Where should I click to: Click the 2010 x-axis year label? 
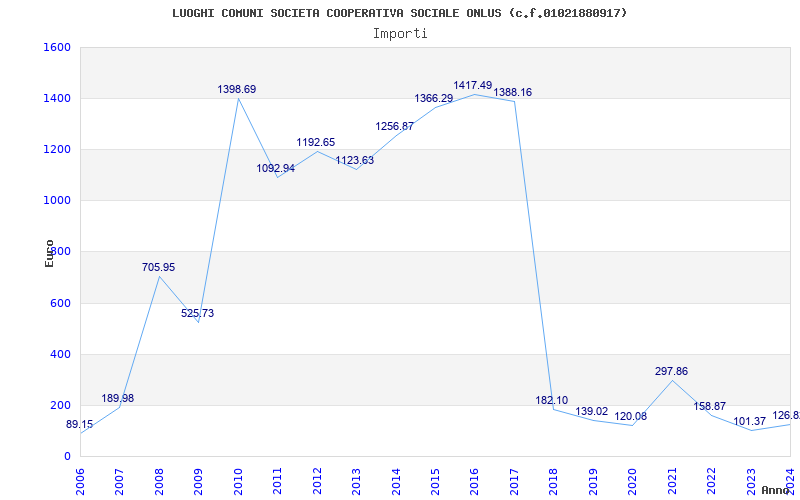238,482
